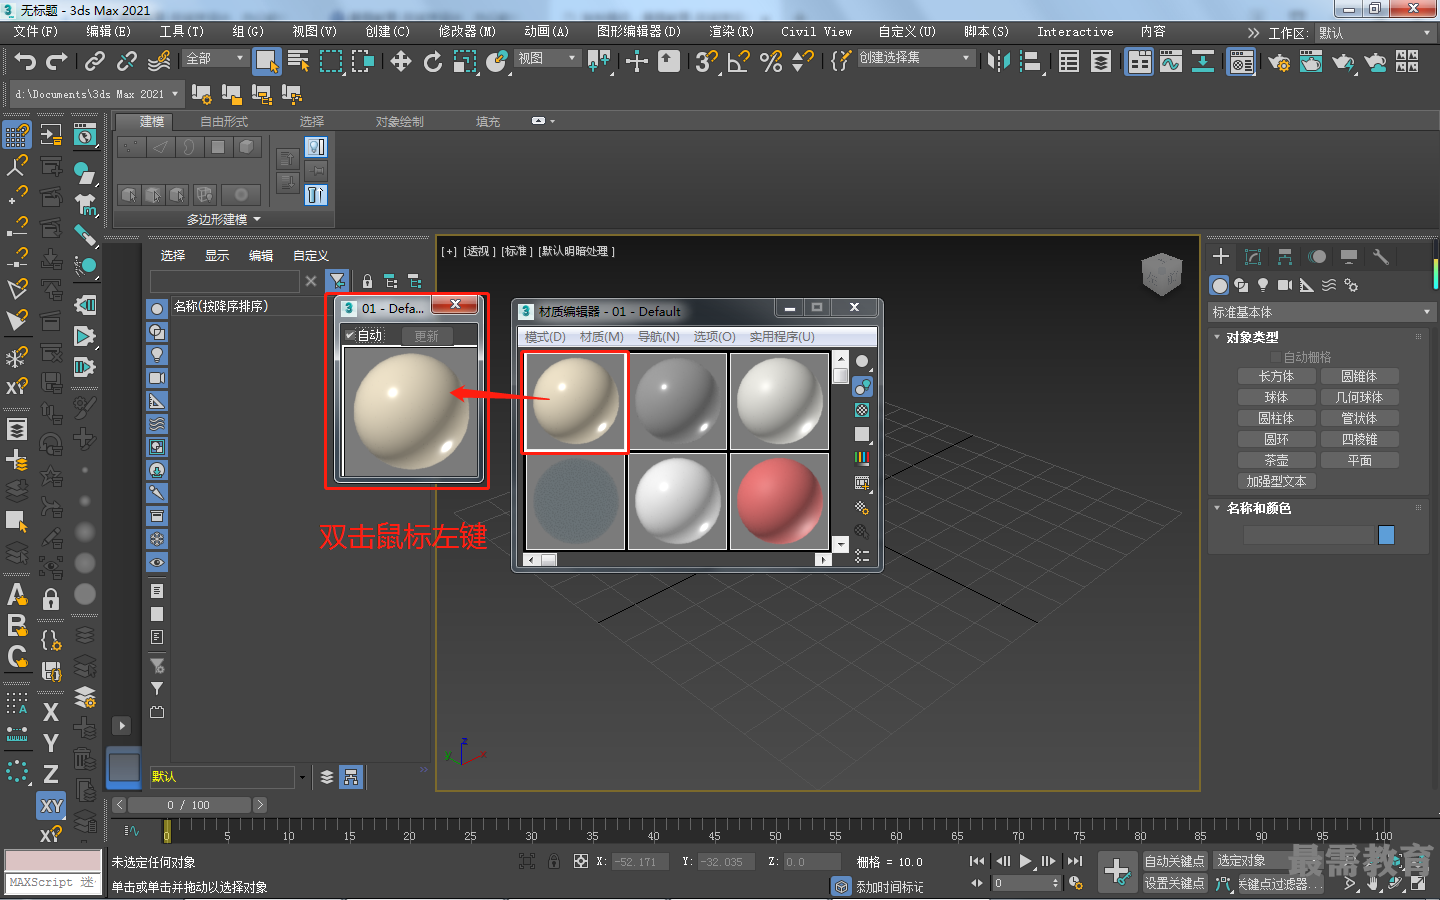Open 显示 menu in Scene Explorer

click(x=217, y=256)
